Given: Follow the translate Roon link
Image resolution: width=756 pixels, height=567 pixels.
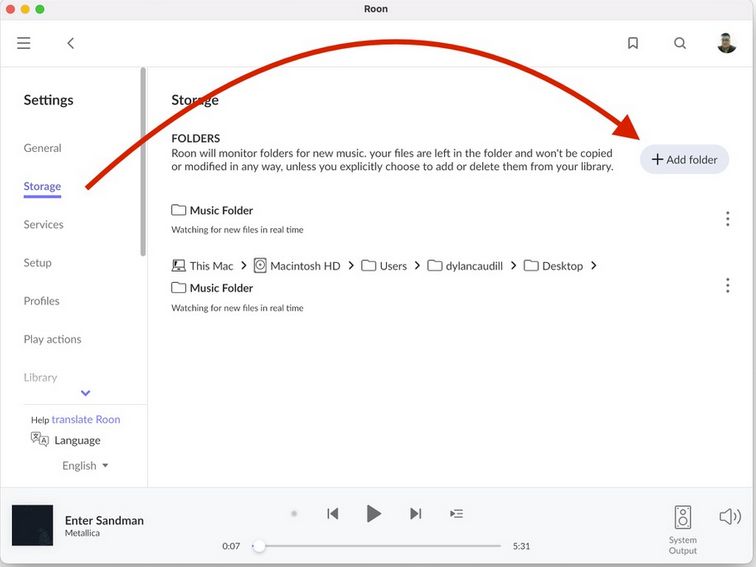Looking at the screenshot, I should click(86, 419).
